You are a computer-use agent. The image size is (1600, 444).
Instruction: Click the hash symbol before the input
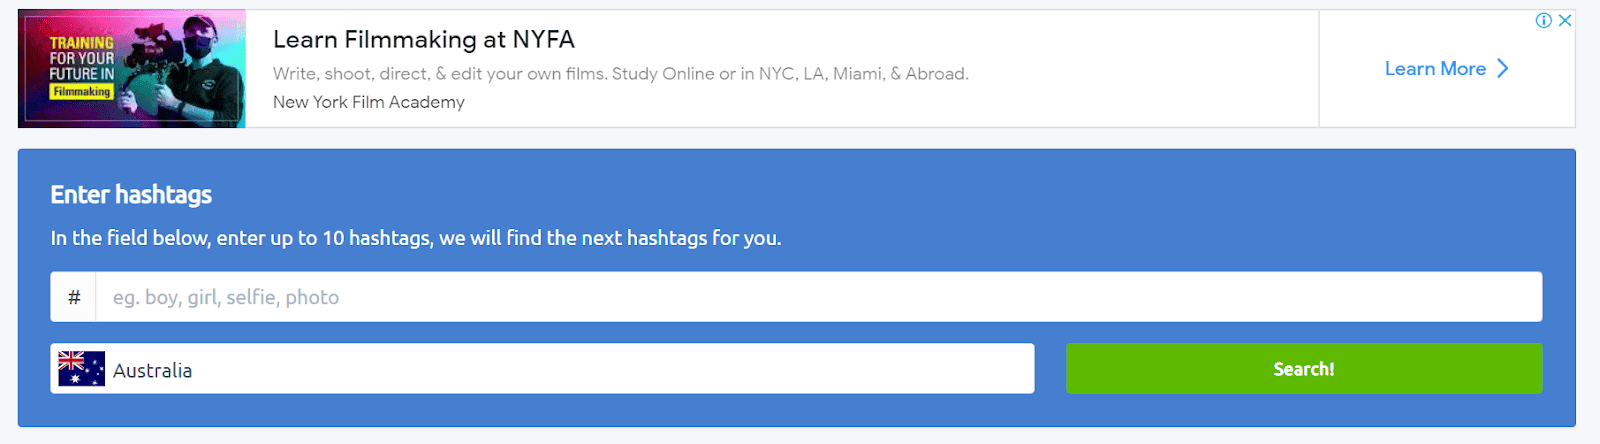click(x=74, y=297)
